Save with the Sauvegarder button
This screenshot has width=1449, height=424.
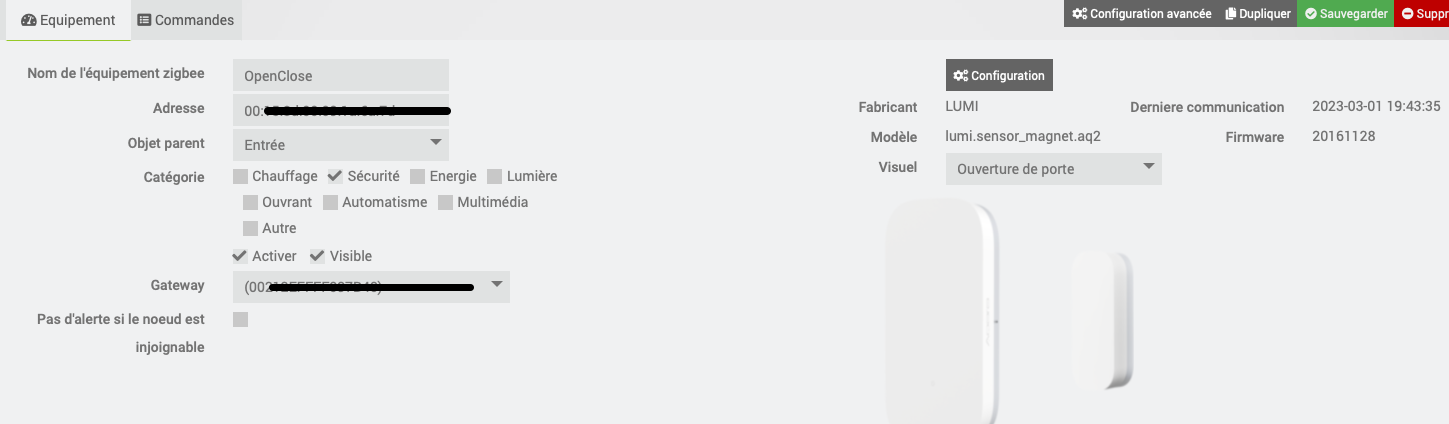tap(1345, 14)
